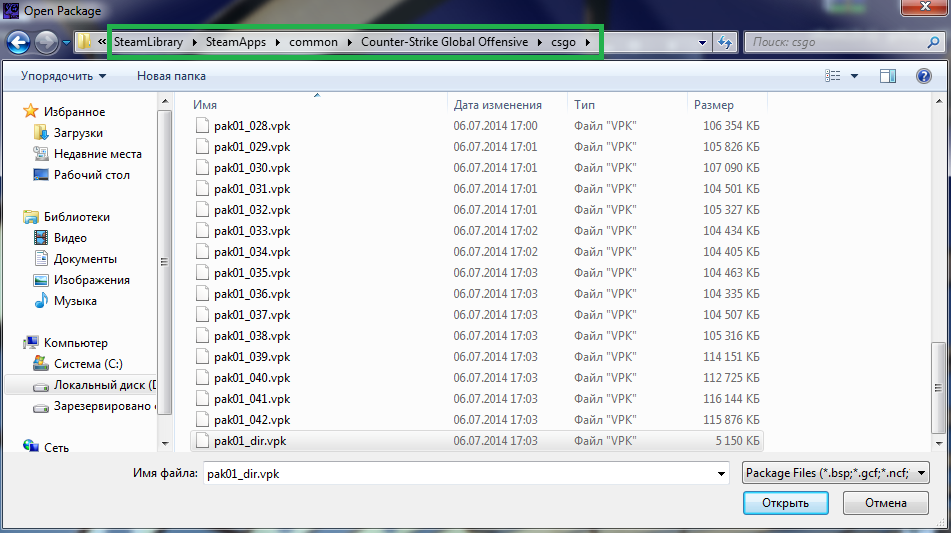This screenshot has height=533, width=951.
Task: Click Новая папка button
Action: [171, 76]
